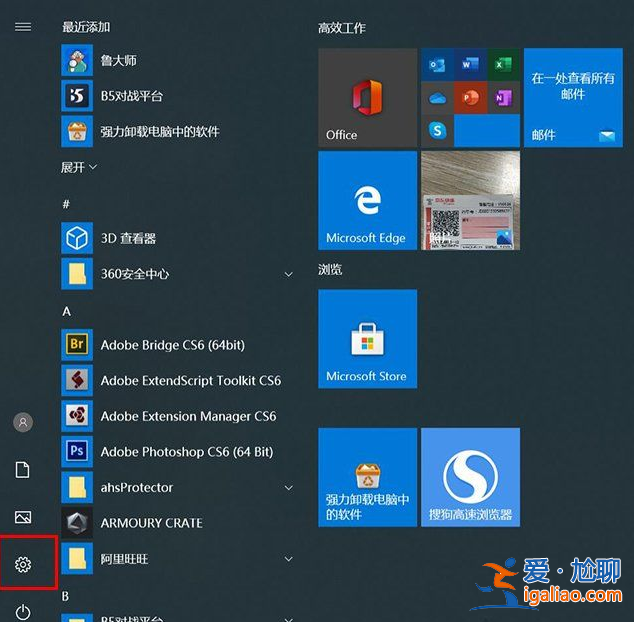Image resolution: width=634 pixels, height=622 pixels.
Task: Click 展开 to expand recently added
Action: [79, 167]
